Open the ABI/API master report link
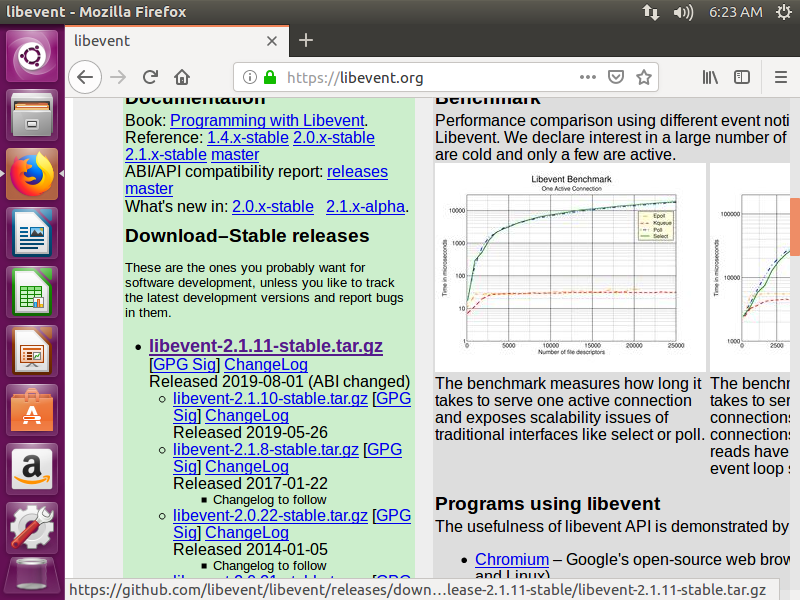The image size is (800, 600). point(149,189)
